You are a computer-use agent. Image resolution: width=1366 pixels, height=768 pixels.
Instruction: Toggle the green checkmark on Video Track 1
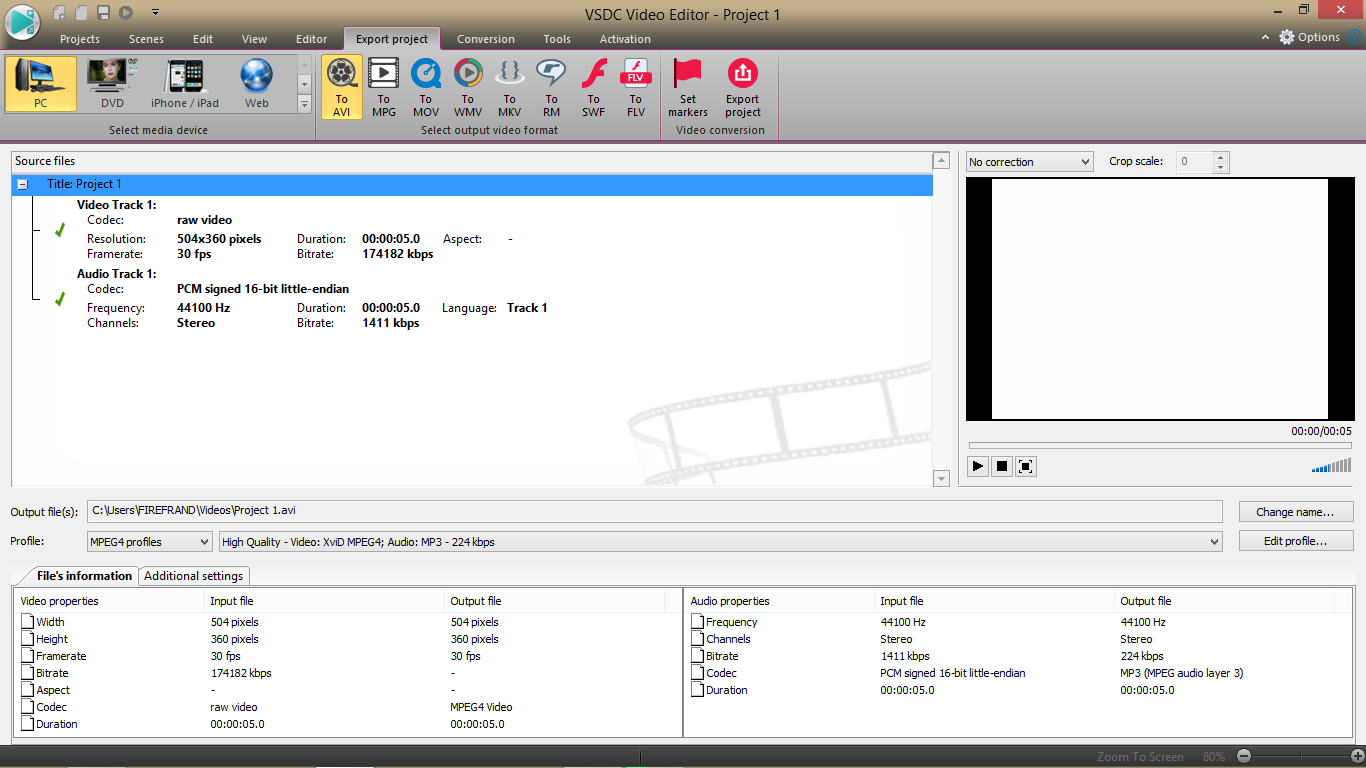tap(58, 230)
